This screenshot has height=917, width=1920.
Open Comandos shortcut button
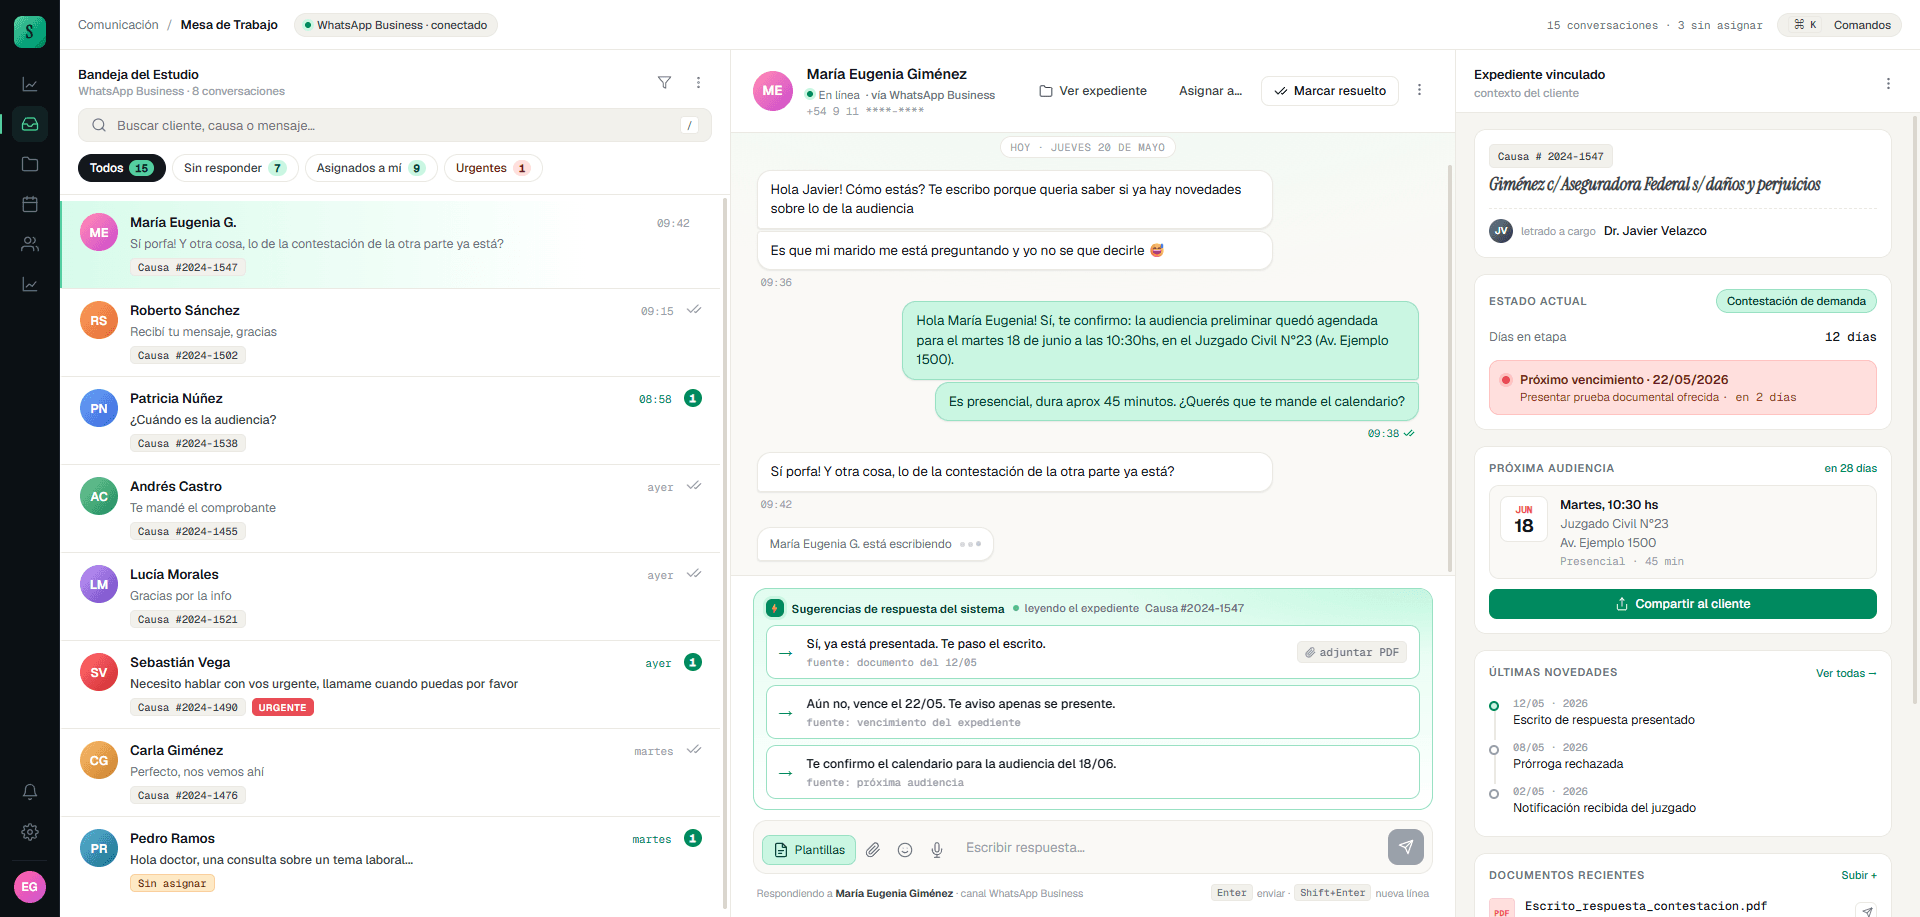tap(1841, 25)
